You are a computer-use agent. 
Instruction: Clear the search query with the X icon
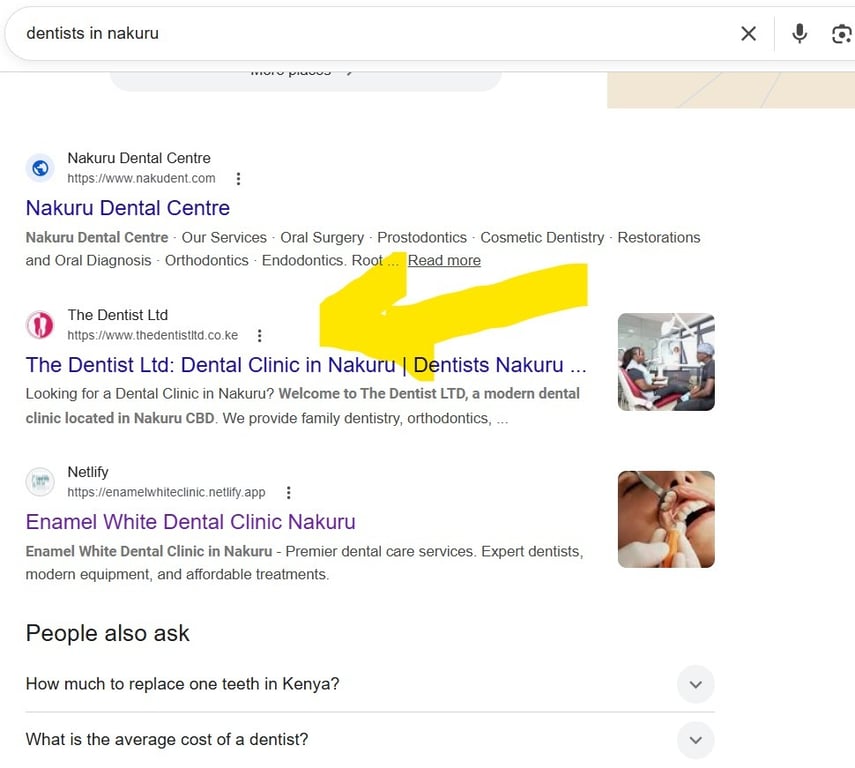(748, 34)
